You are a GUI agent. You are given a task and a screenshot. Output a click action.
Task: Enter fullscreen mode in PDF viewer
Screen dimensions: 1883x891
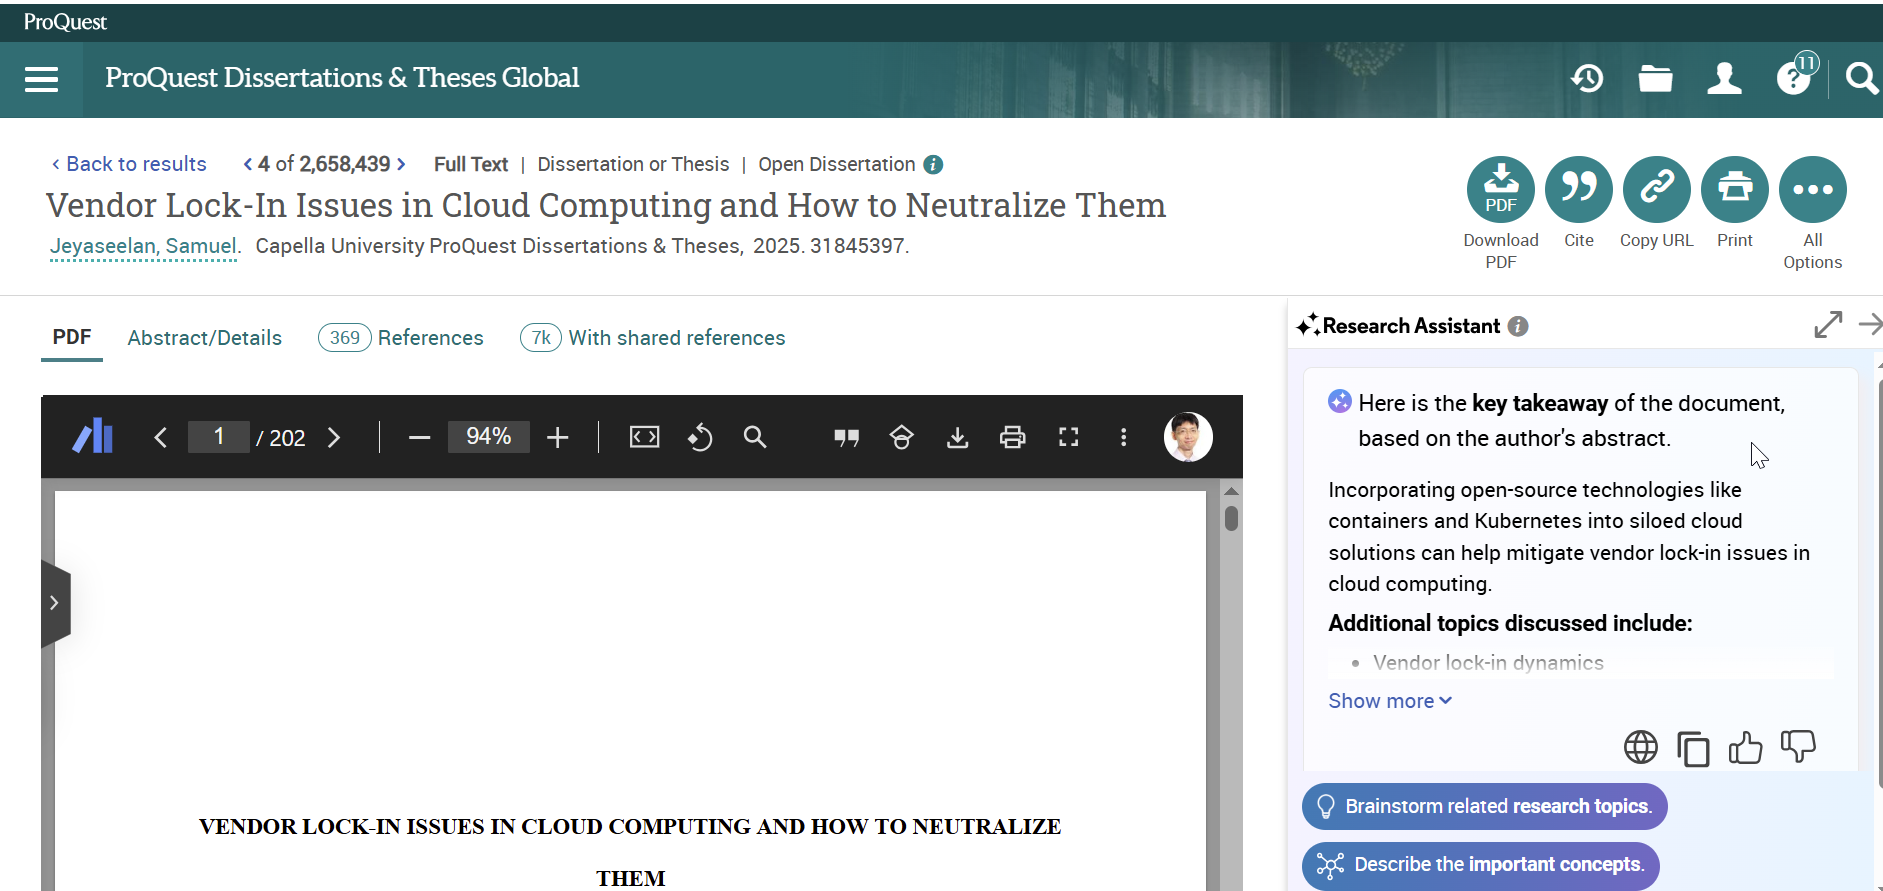1068,437
